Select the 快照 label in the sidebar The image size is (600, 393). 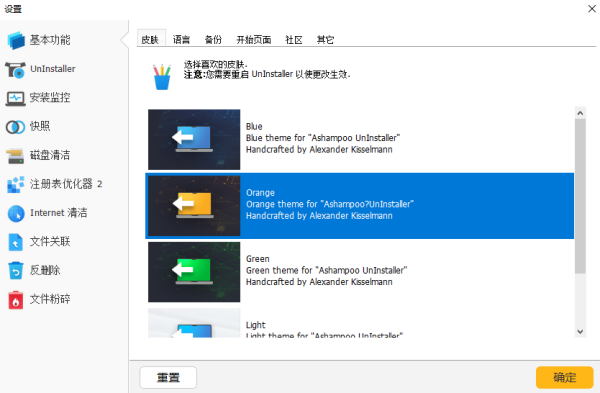tap(40, 126)
